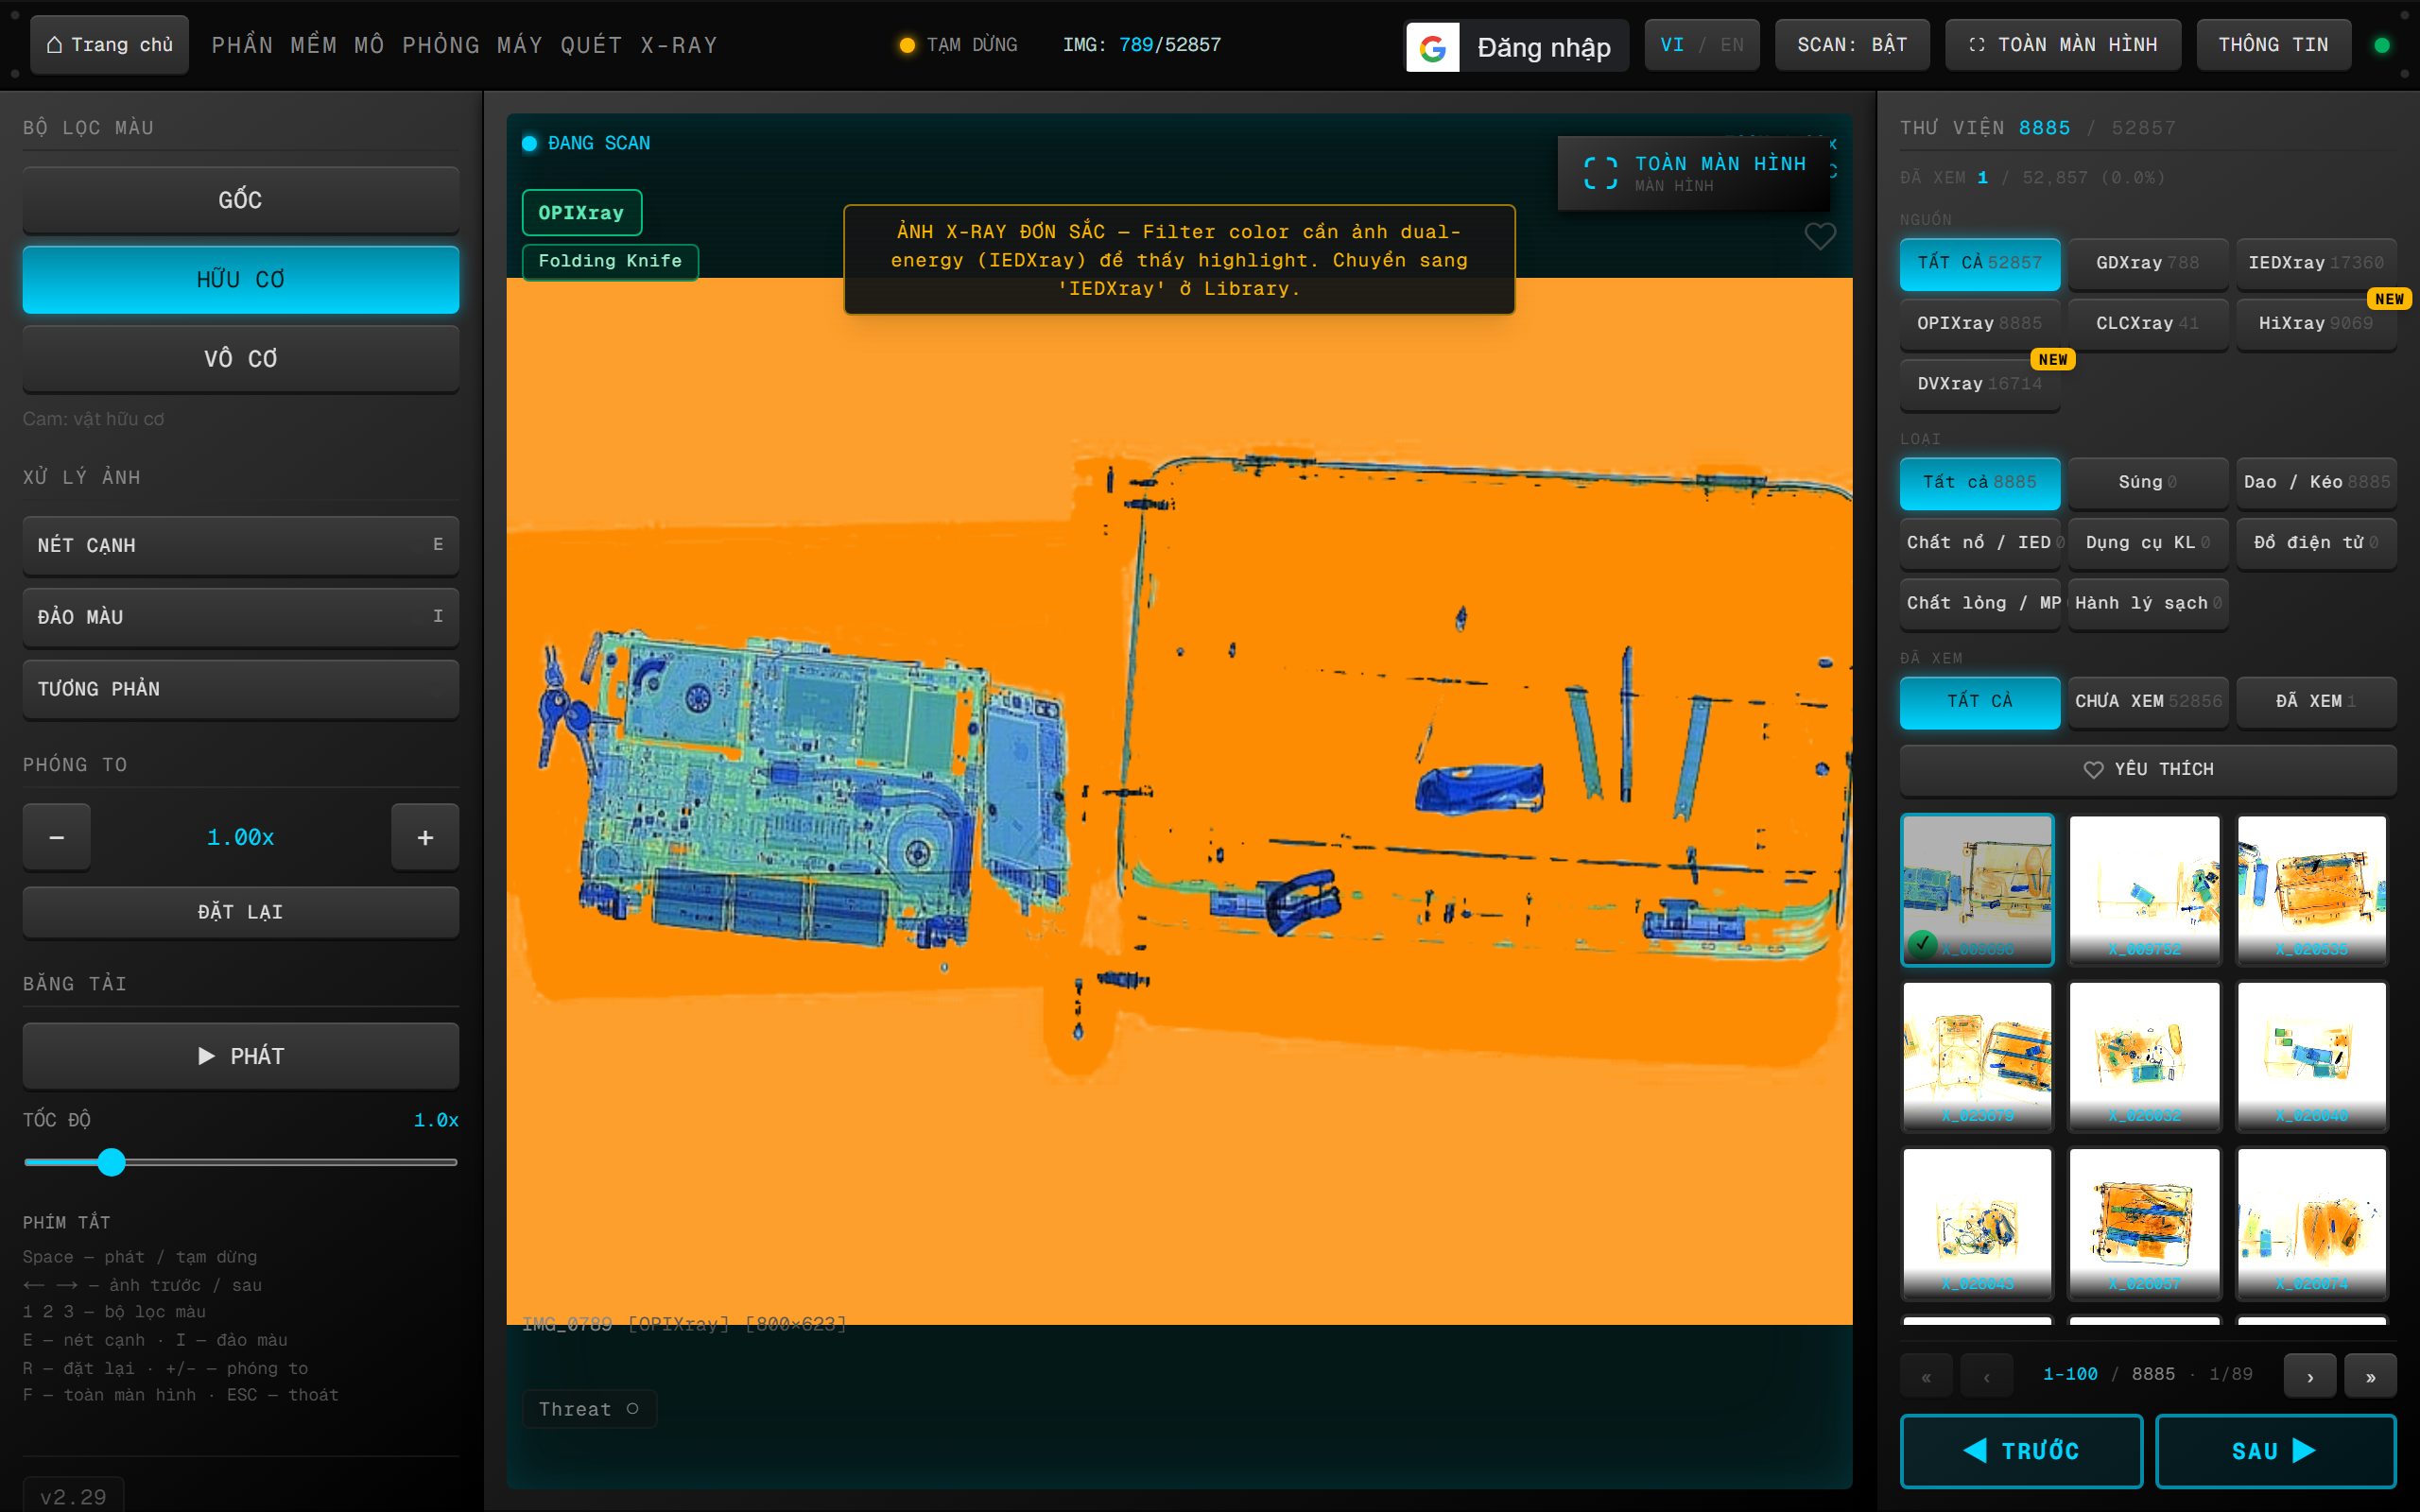The height and width of the screenshot is (1512, 2420).
Task: Select the Súng category filter
Action: coord(2148,482)
